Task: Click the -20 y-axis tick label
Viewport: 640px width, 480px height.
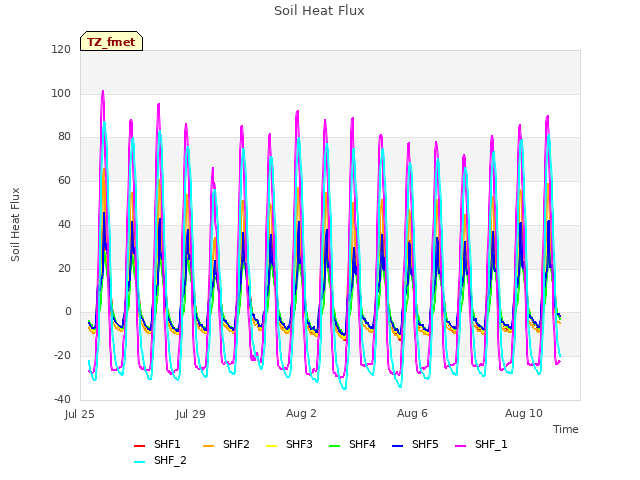Action: [62, 356]
